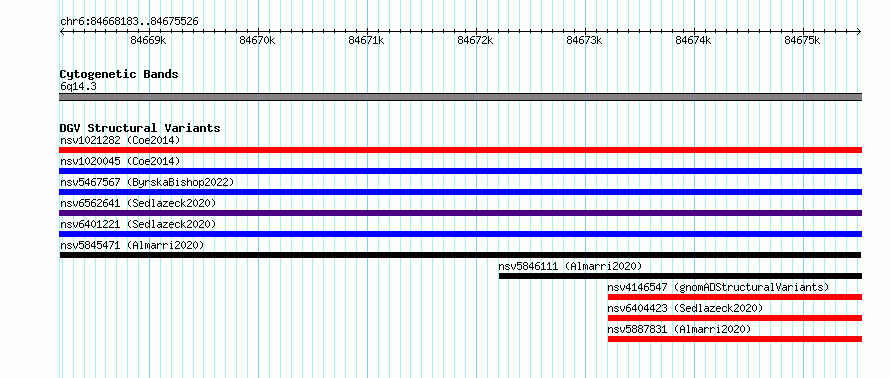Click the 84674k ruler tick label
This screenshot has width=890, height=378.
tap(693, 40)
